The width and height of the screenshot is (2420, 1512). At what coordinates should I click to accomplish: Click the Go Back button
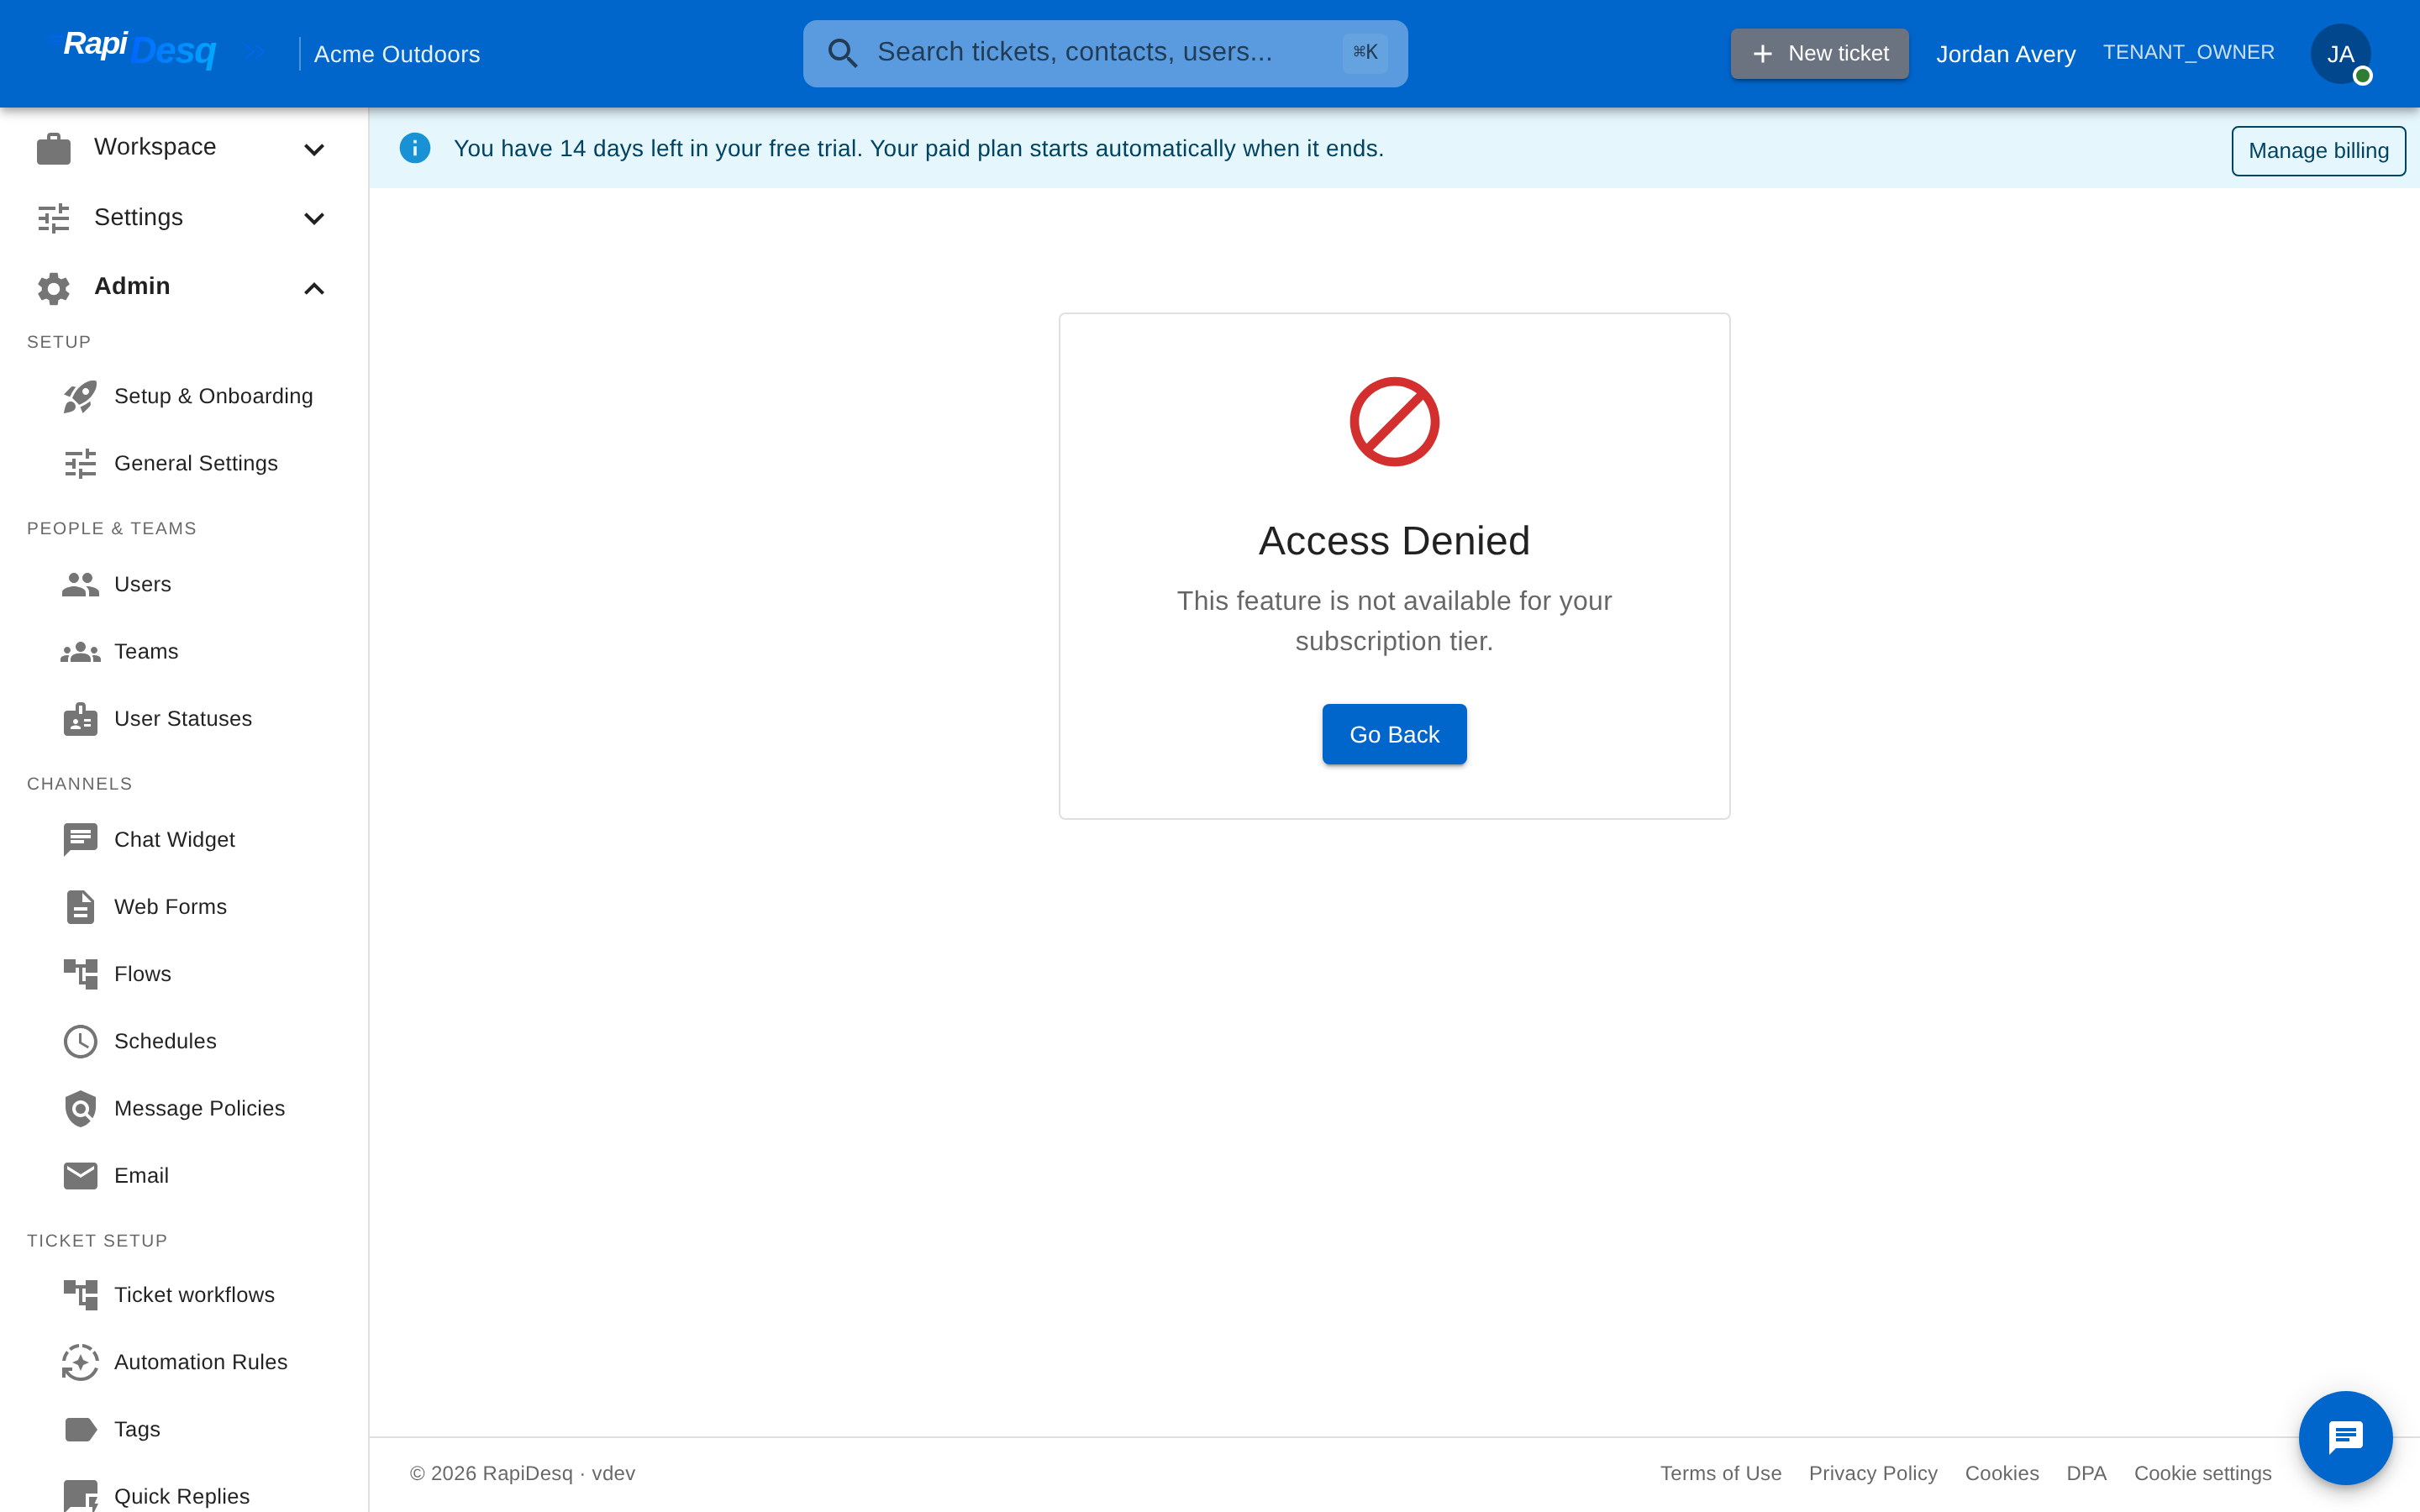1394,734
